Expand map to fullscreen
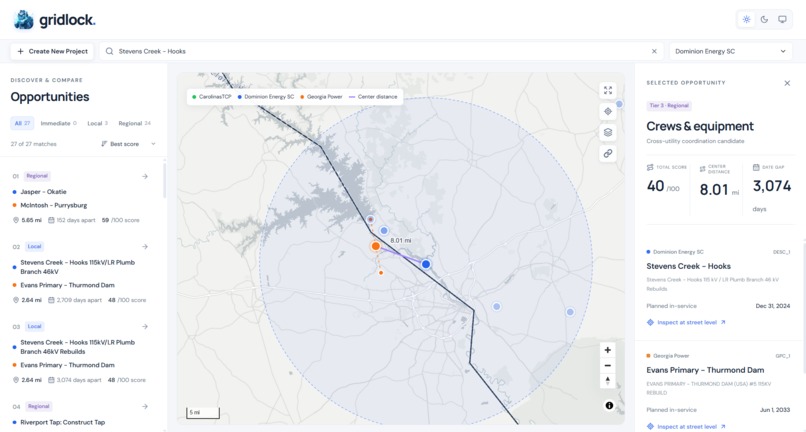Image resolution: width=806 pixels, height=432 pixels. coord(608,91)
